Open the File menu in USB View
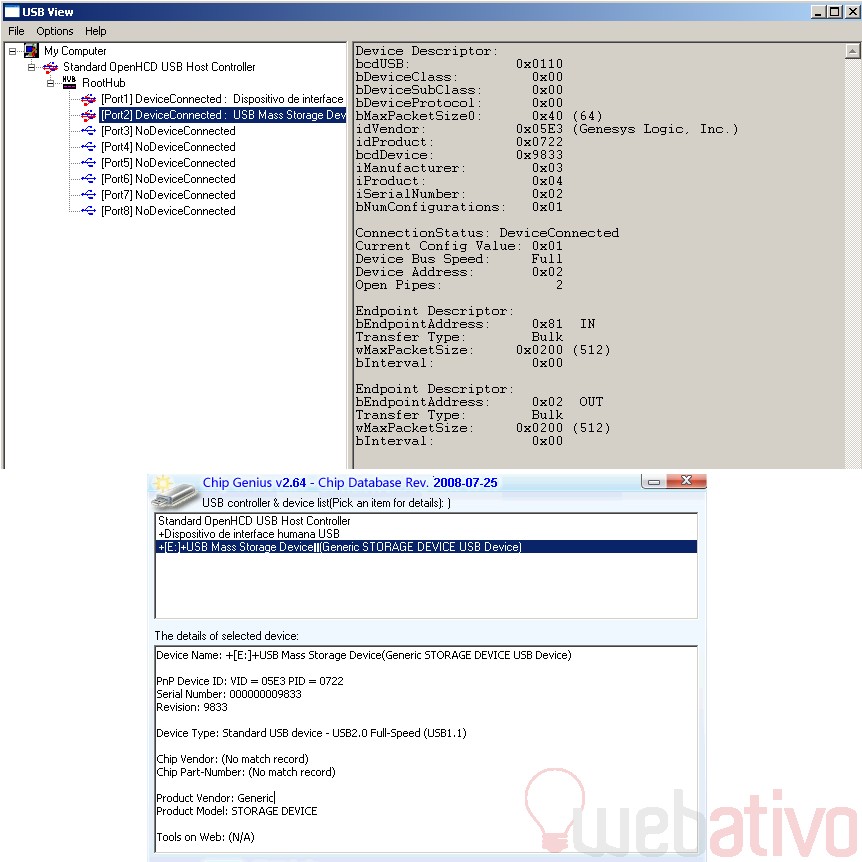 pos(16,31)
